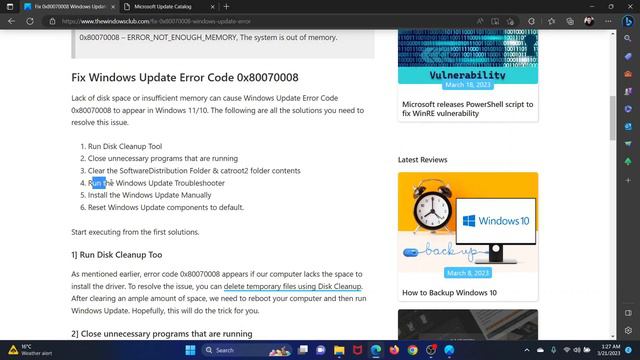Open the sidebar Shopping tag tool

628,56
